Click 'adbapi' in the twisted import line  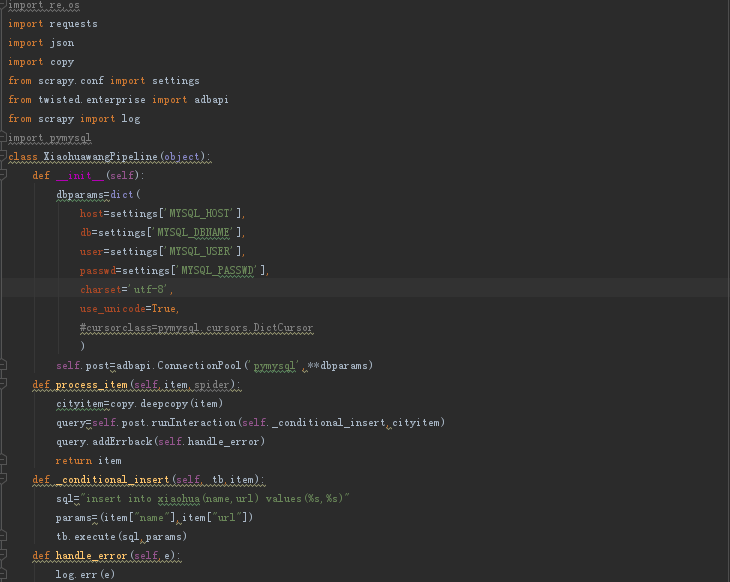point(211,100)
